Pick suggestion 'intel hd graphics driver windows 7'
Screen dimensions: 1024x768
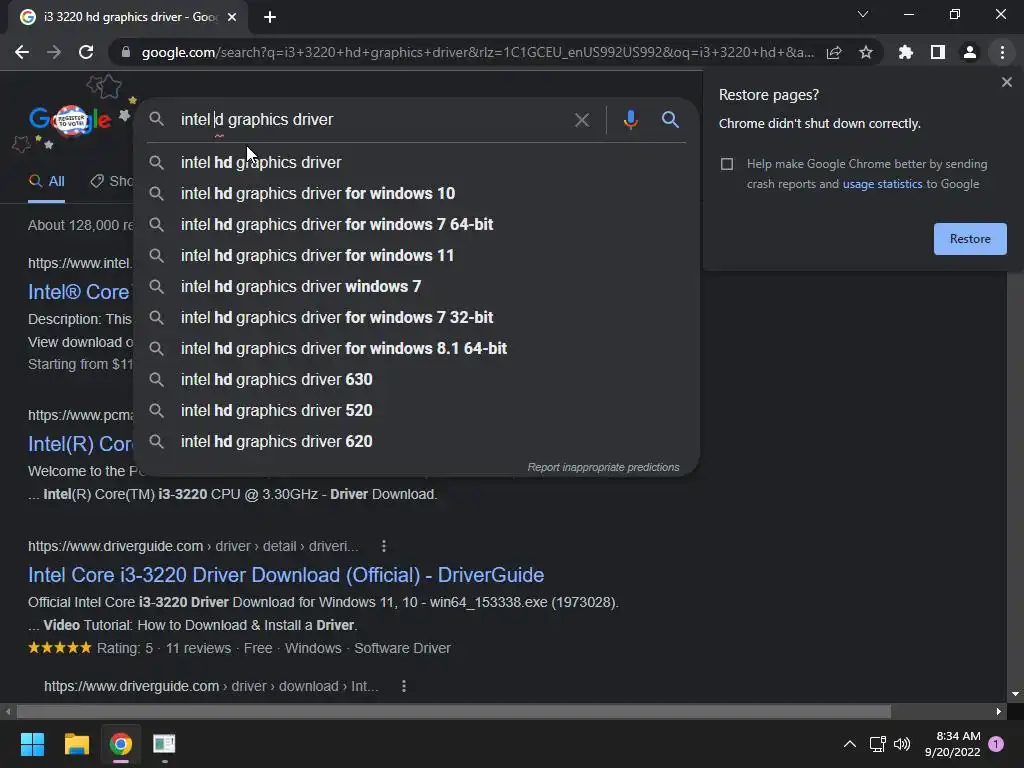(x=417, y=286)
